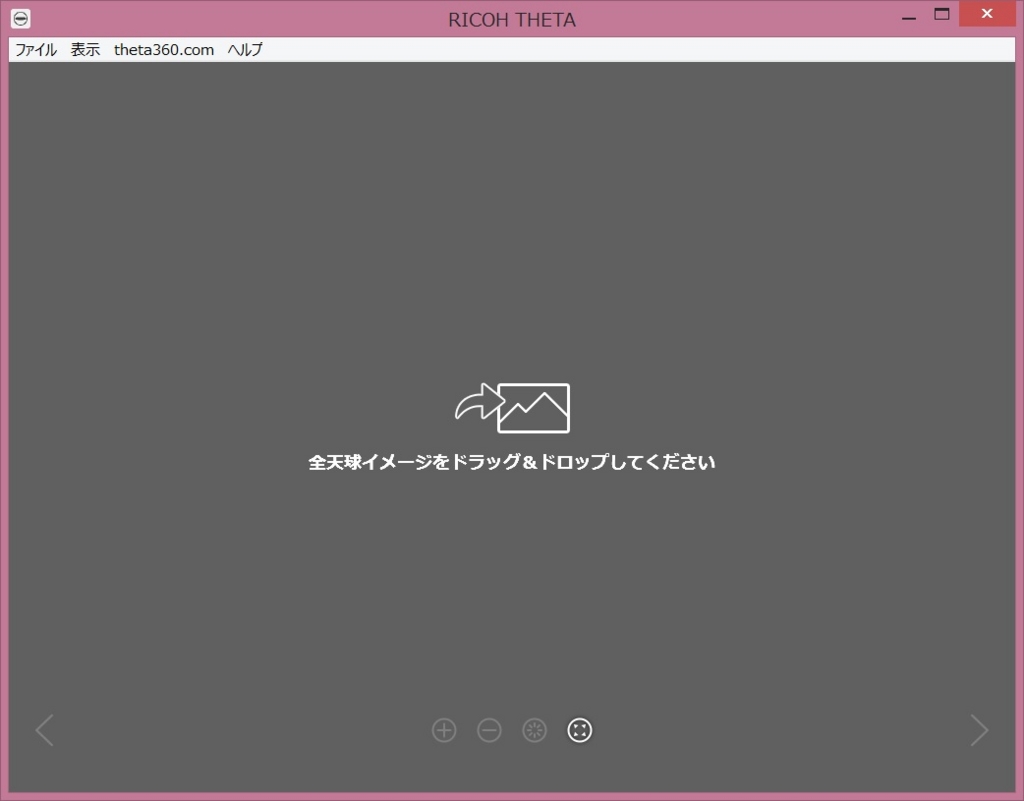Open the ファイル menu
The height and width of the screenshot is (801, 1024).
point(36,50)
